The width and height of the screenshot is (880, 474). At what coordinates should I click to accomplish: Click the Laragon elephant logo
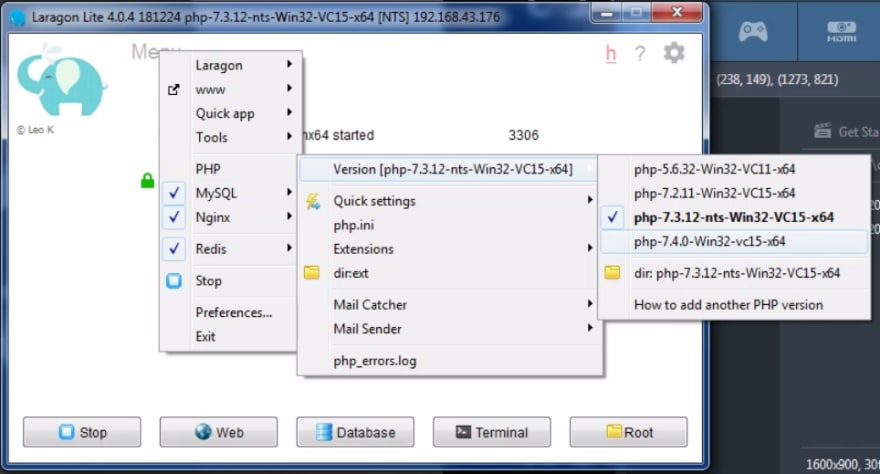point(61,80)
